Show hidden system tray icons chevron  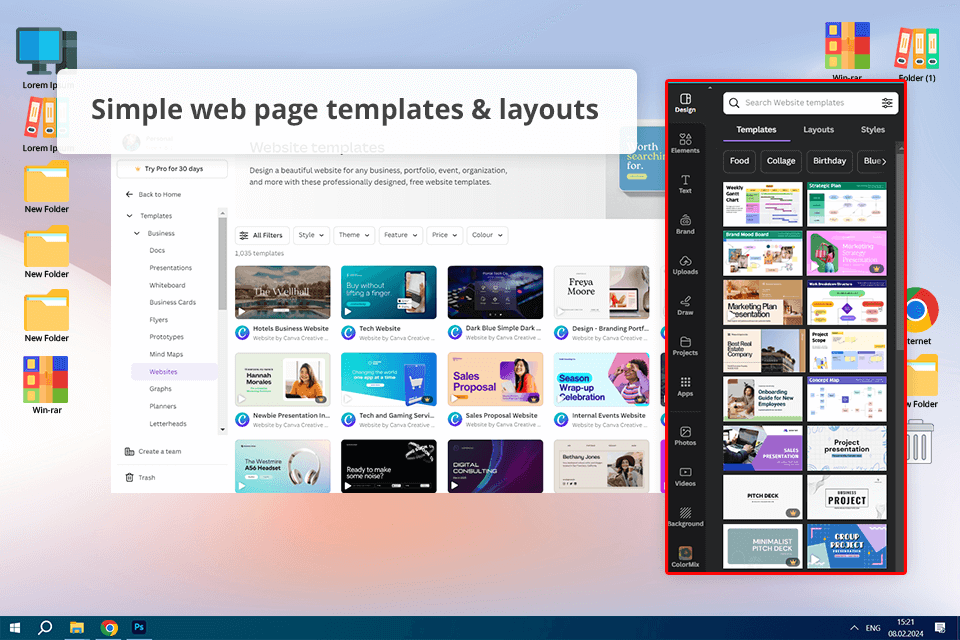coord(853,628)
